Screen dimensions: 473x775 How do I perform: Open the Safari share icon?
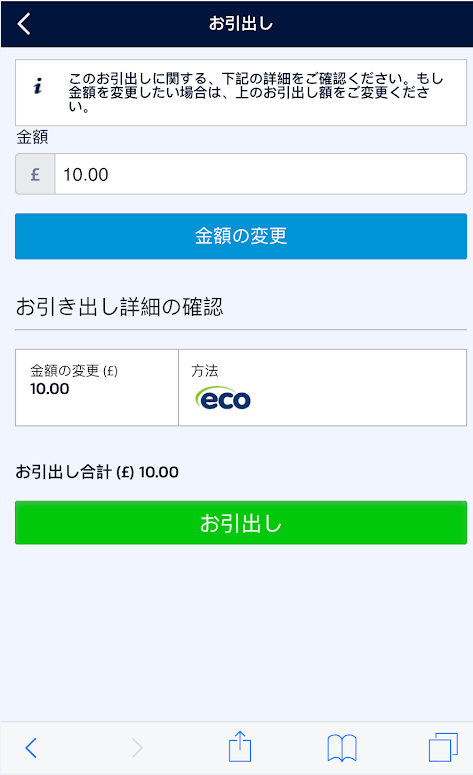click(x=240, y=746)
